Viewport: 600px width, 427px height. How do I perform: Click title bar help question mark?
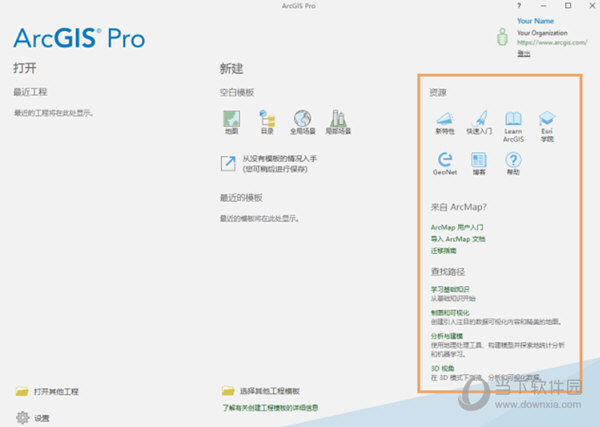point(519,5)
